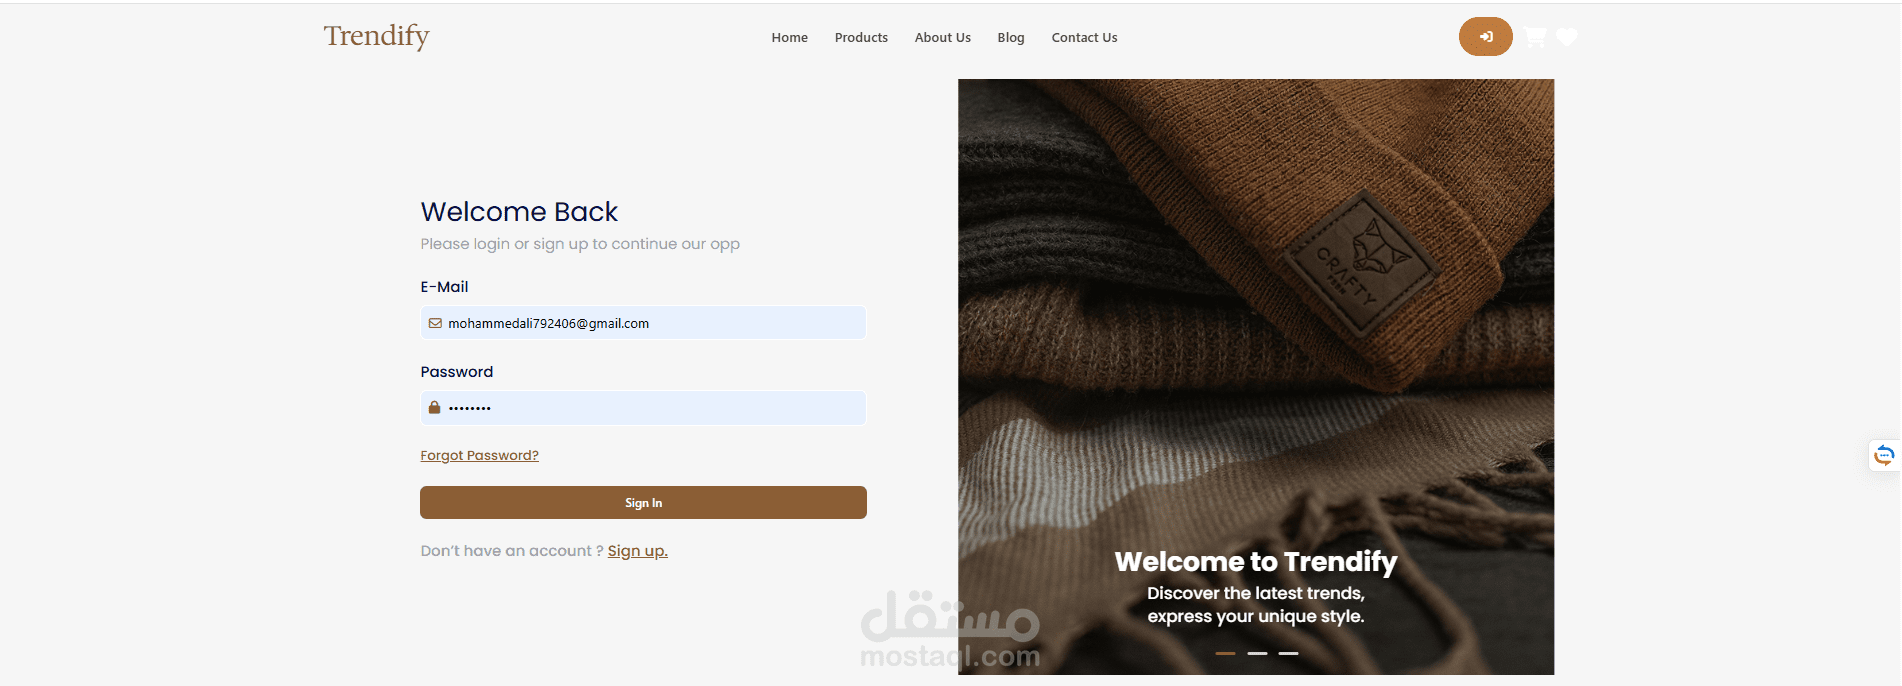The image size is (1902, 686).
Task: Go to the Home menu item
Action: [789, 37]
